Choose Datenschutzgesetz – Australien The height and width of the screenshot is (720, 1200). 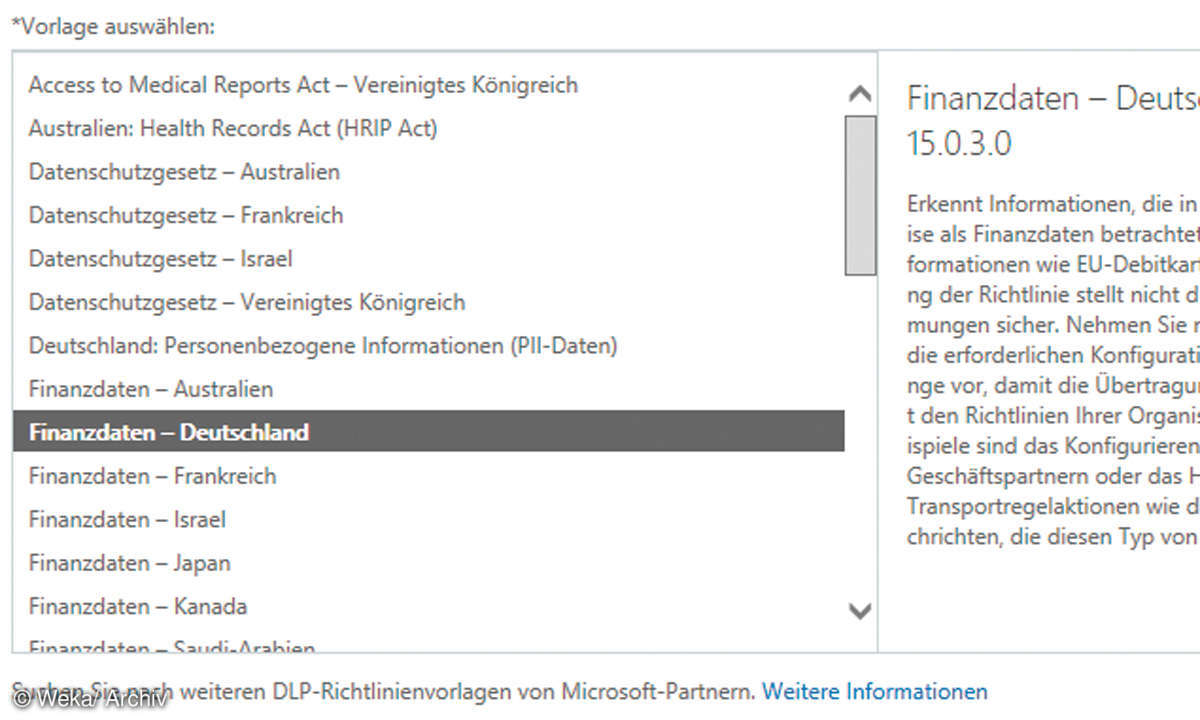click(184, 172)
